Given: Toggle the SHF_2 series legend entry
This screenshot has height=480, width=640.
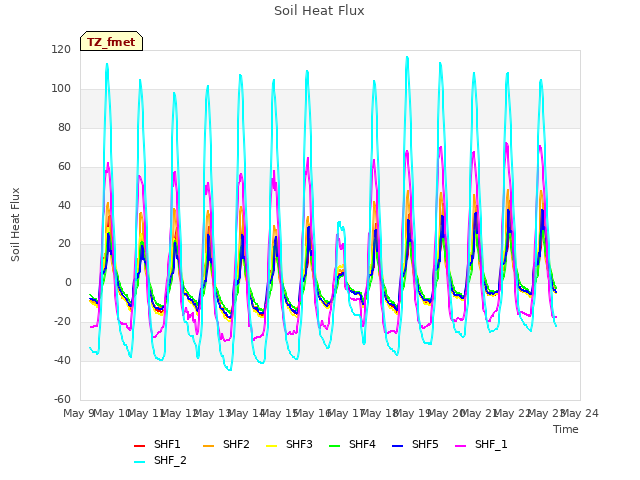Looking at the screenshot, I should click(x=160, y=460).
